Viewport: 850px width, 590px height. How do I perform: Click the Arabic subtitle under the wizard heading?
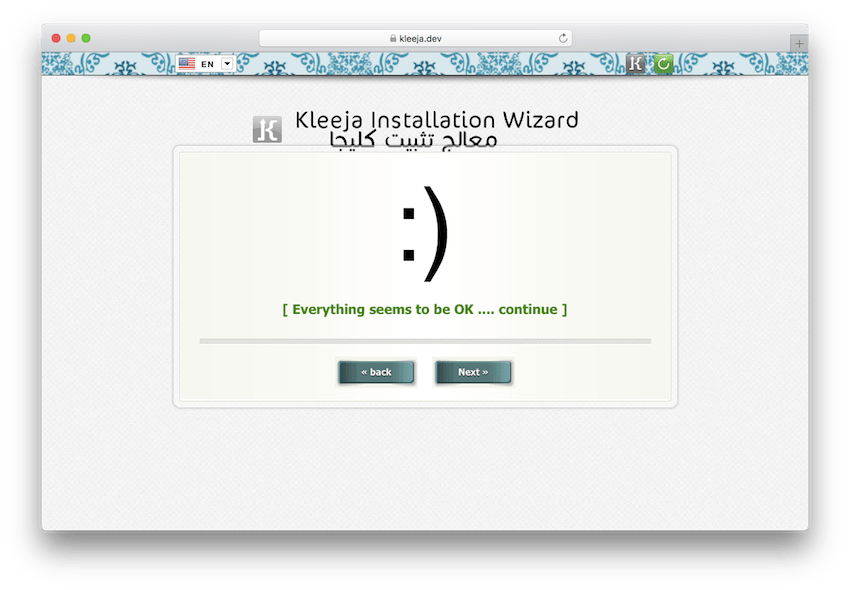pyautogui.click(x=413, y=140)
